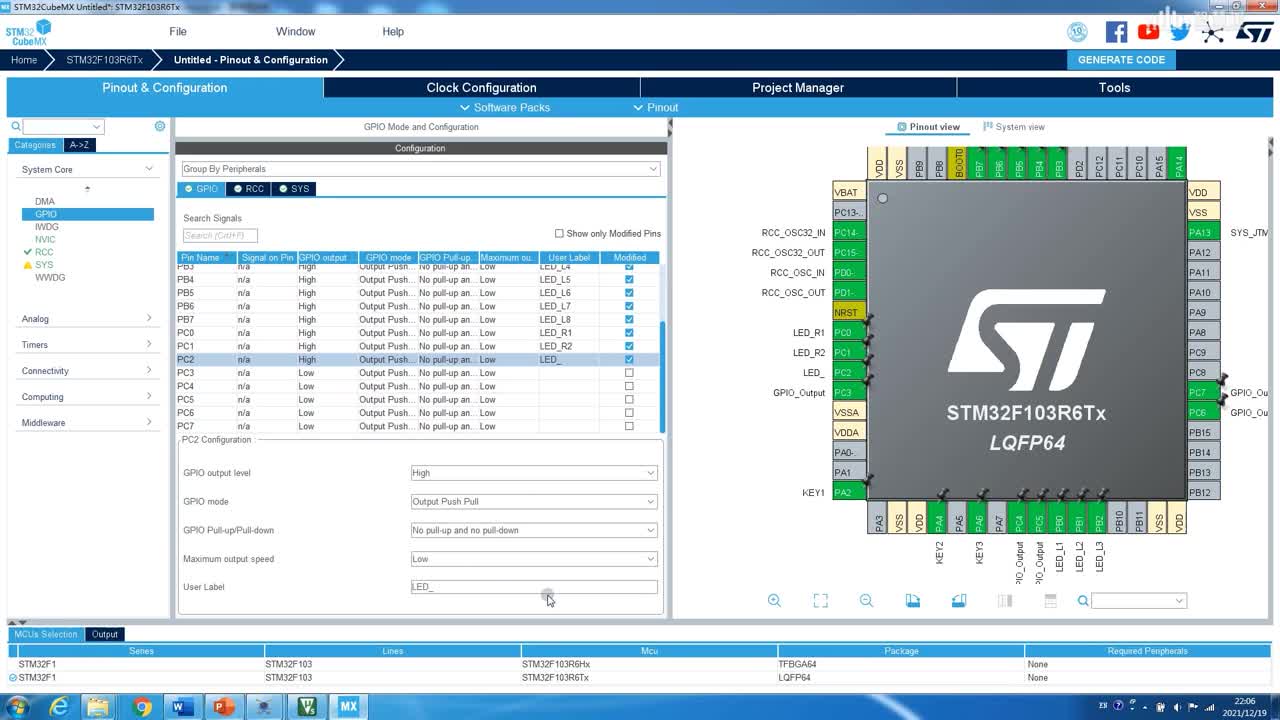Screen dimensions: 1280x720
Task: Toggle Modified checkbox for PC0 row
Action: (x=629, y=333)
